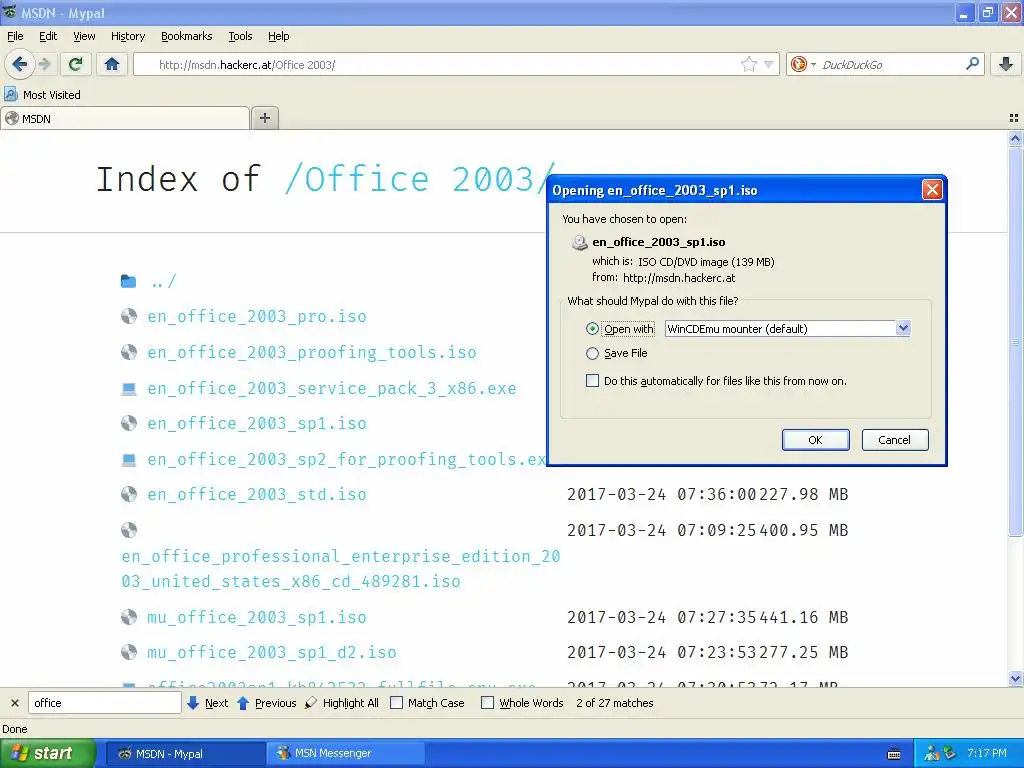This screenshot has height=768, width=1024.
Task: Select the Open with radio button
Action: [592, 329]
